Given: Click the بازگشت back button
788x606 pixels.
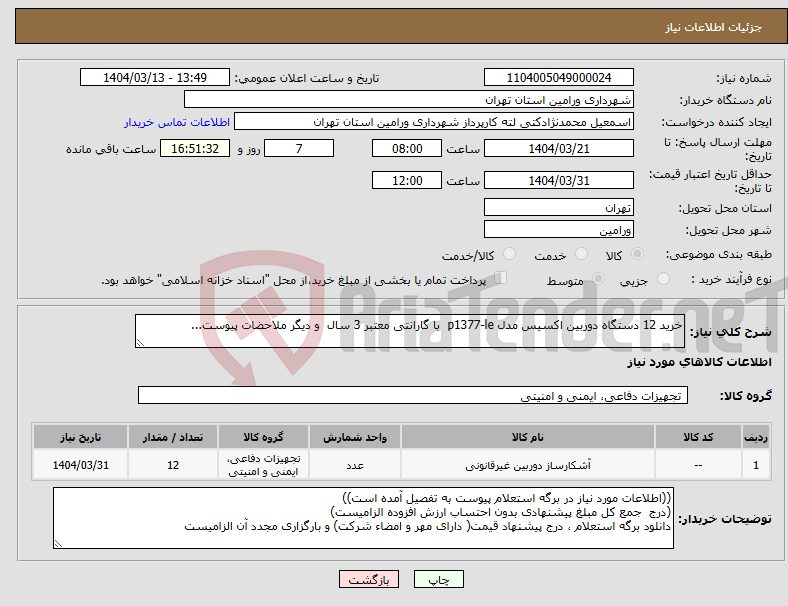Looking at the screenshot, I should (x=369, y=579).
